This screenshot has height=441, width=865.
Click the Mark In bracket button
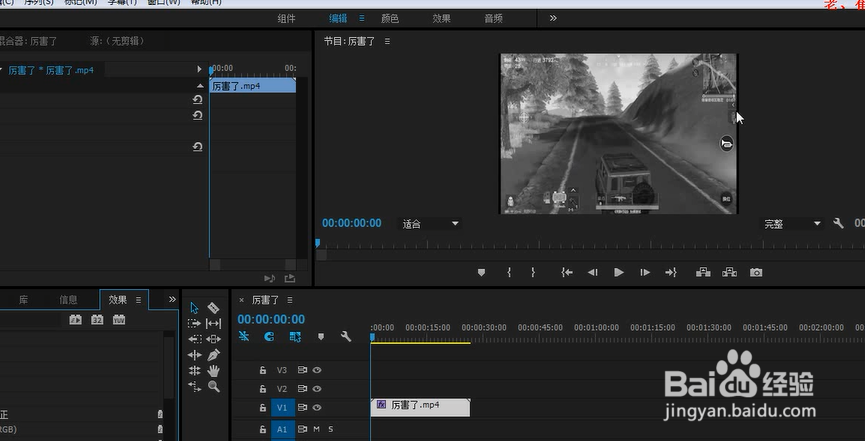(509, 272)
